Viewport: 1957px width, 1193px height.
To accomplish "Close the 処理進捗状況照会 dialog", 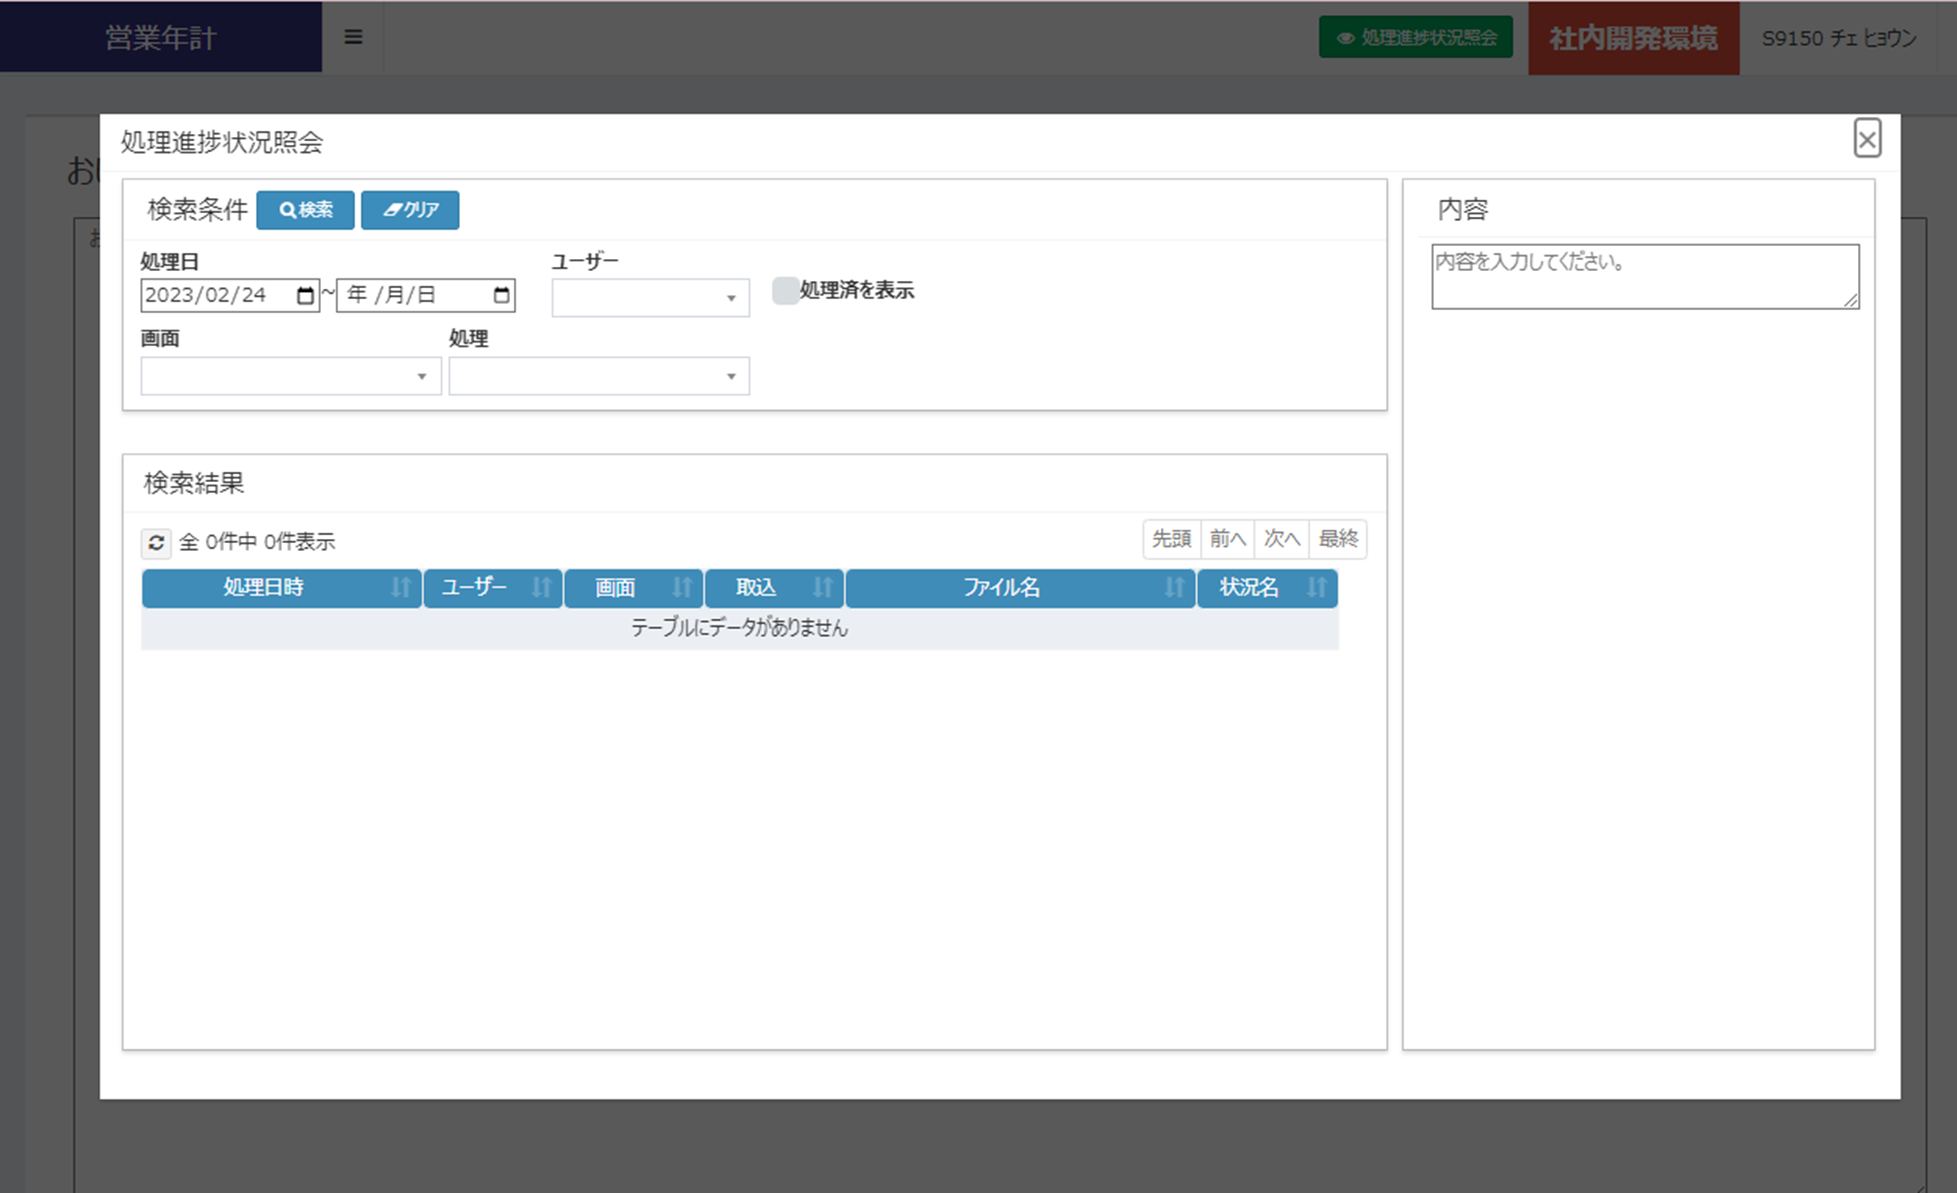I will pyautogui.click(x=1866, y=139).
